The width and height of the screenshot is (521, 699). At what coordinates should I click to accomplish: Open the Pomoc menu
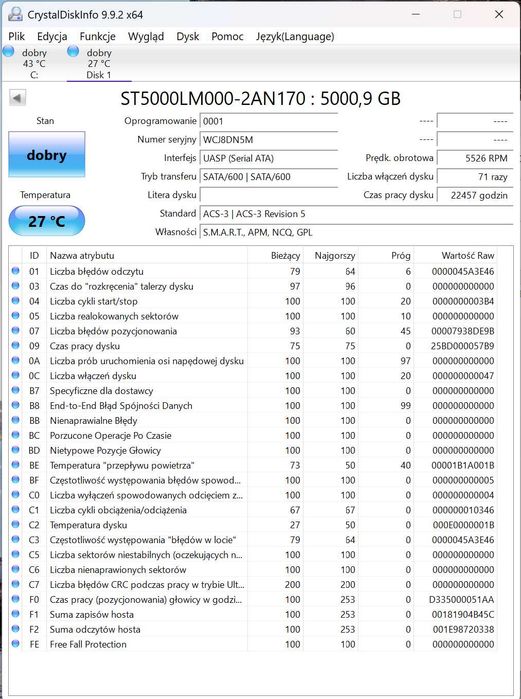(x=227, y=37)
